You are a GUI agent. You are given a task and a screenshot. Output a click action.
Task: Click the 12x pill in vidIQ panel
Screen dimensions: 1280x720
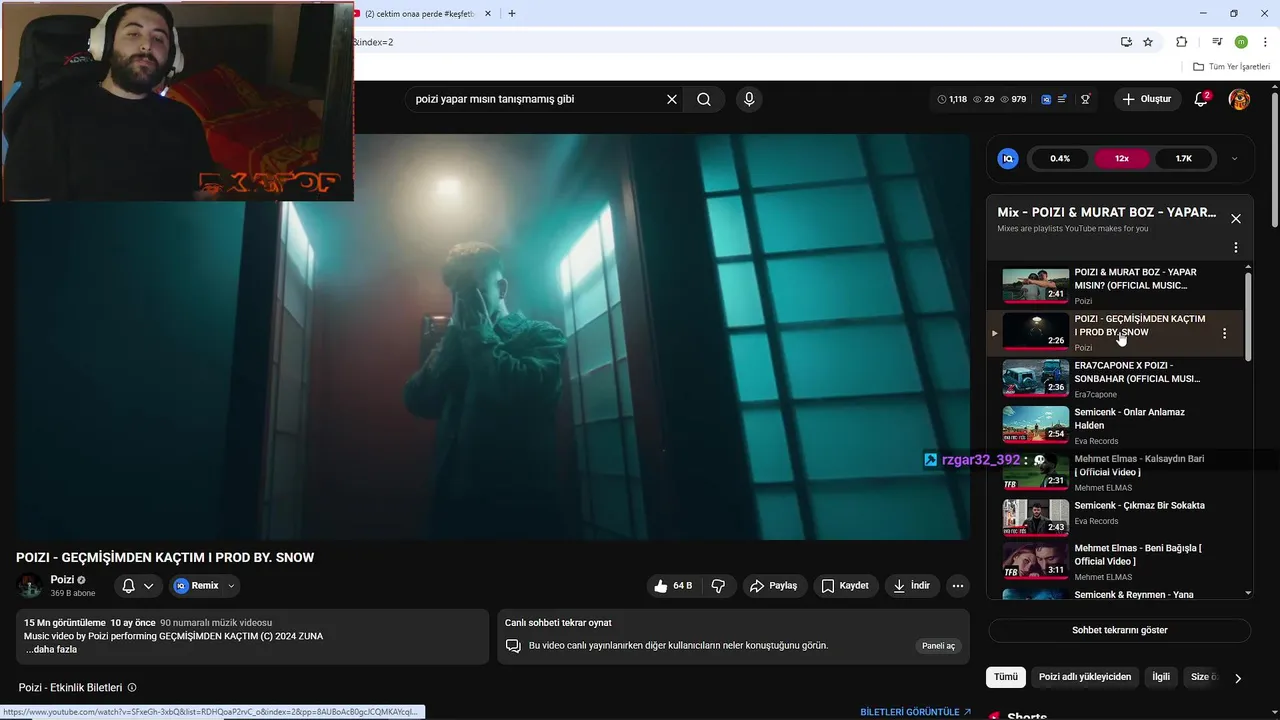click(x=1122, y=158)
